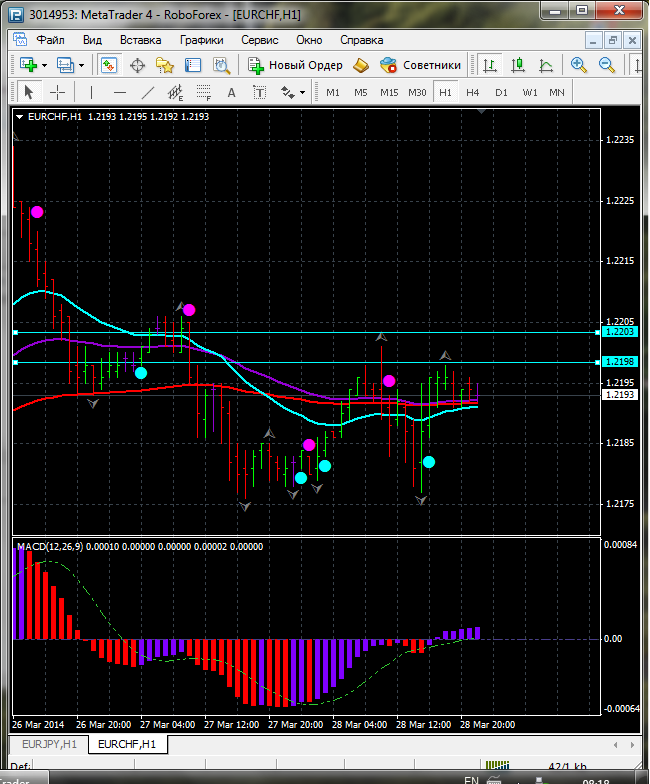This screenshot has height=784, width=650.
Task: Click the zoom in magnifier icon
Action: [578, 65]
